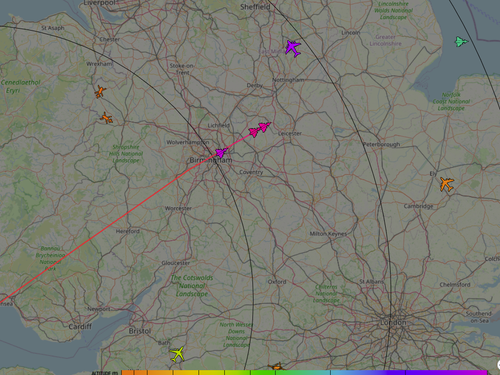
Task: Select the trailing magenta jet of the pair near Leicester
Action: (254, 132)
